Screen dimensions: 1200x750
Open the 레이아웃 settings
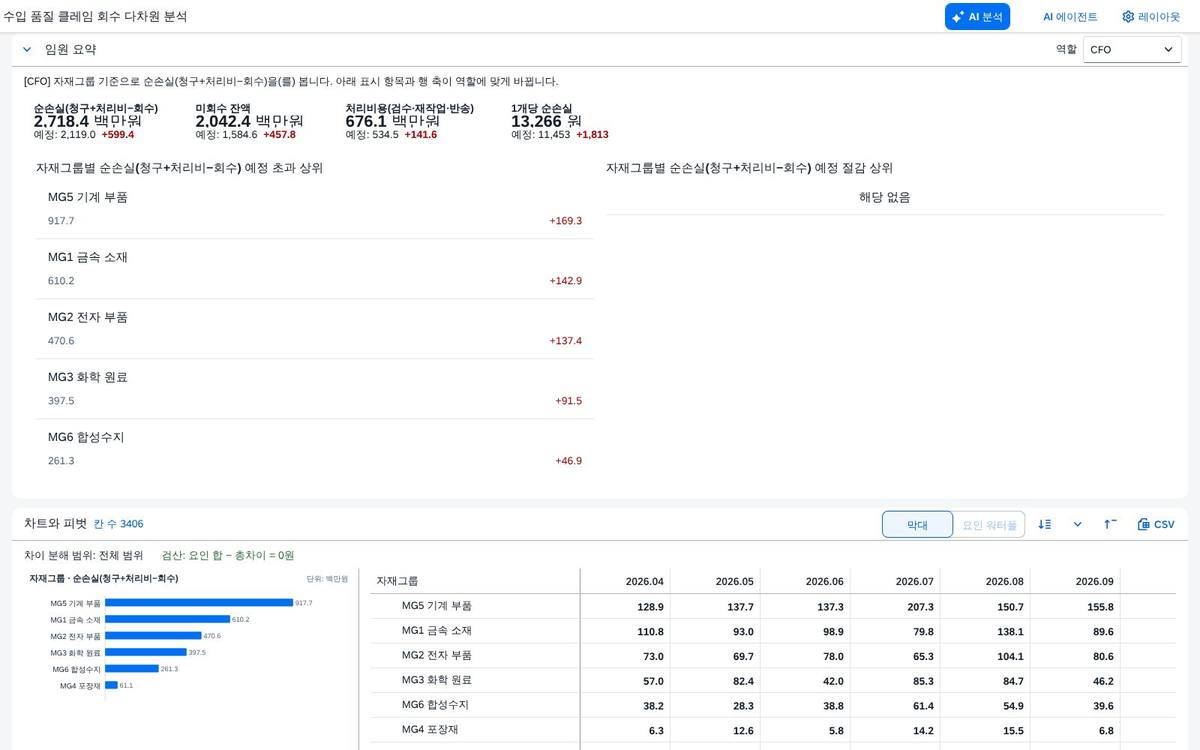pyautogui.click(x=1151, y=17)
